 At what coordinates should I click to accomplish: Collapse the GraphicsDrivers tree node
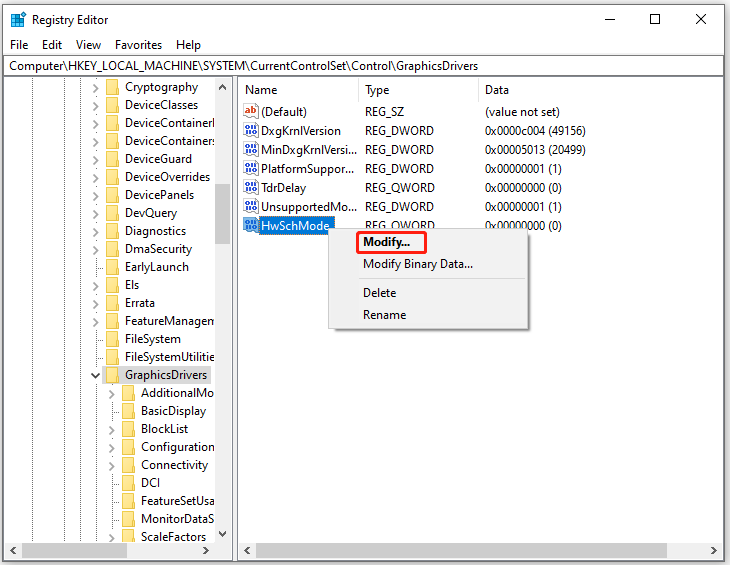[x=96, y=375]
